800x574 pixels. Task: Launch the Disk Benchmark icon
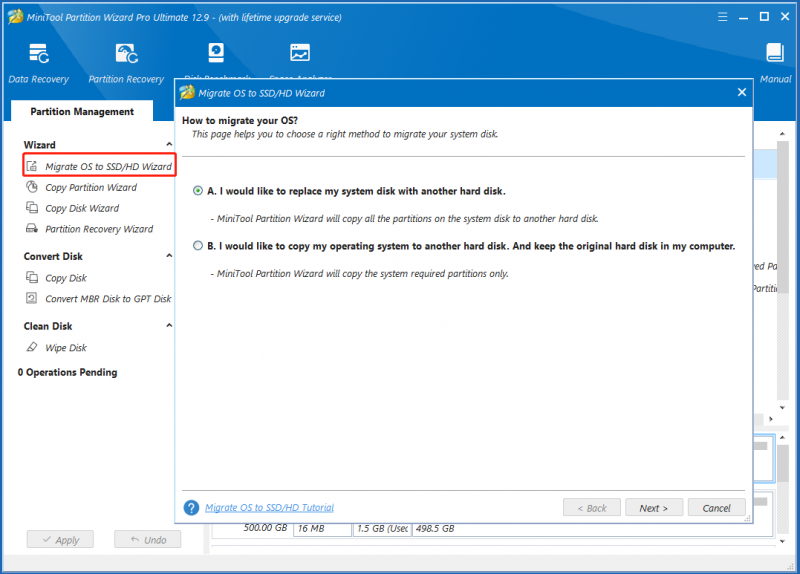[216, 53]
